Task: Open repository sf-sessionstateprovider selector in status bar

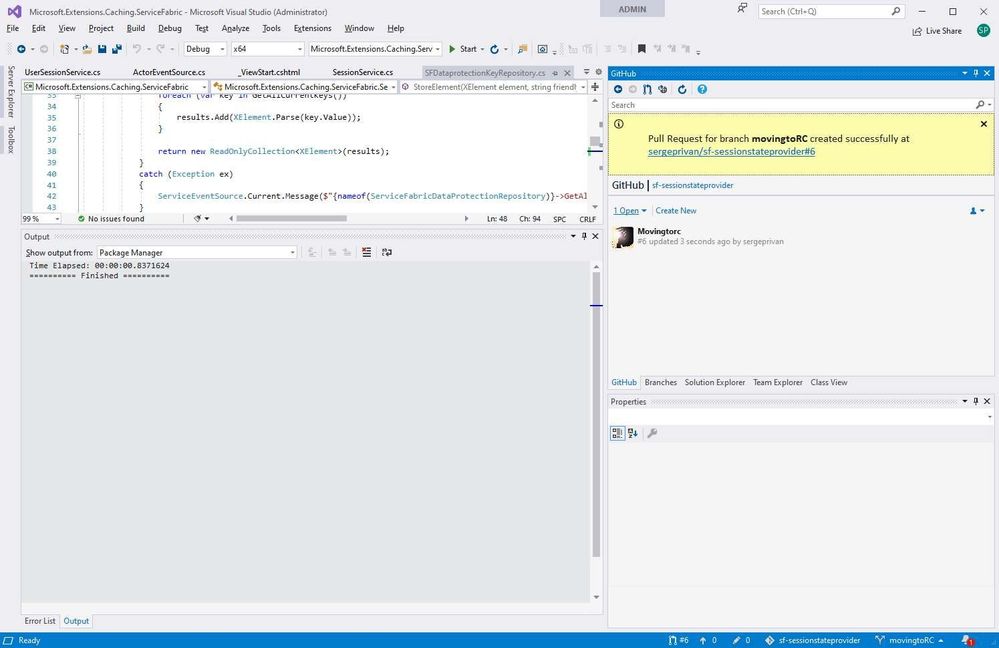Action: 813,640
